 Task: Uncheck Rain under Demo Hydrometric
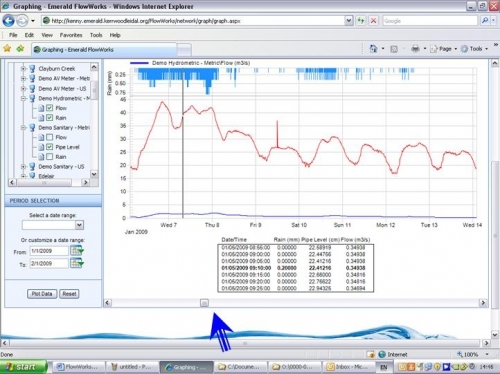tap(50, 118)
